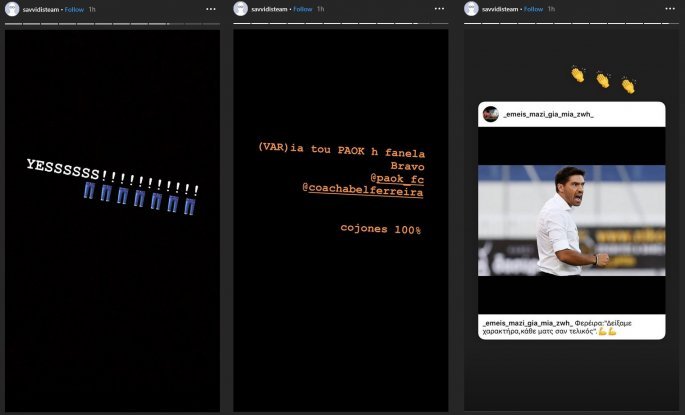Click the clapping hands emoji sticker

pos(602,79)
